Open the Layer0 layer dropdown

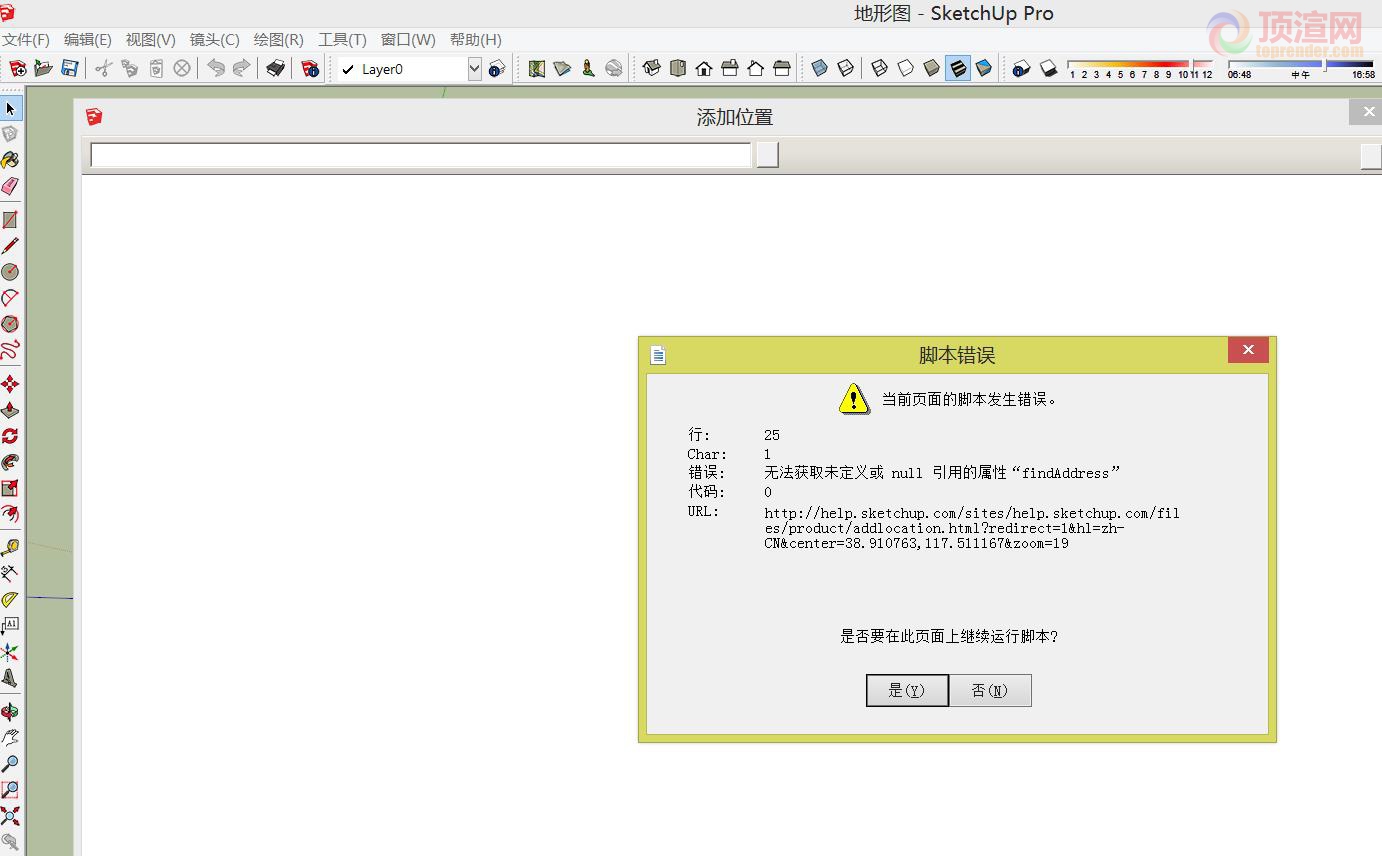point(474,69)
